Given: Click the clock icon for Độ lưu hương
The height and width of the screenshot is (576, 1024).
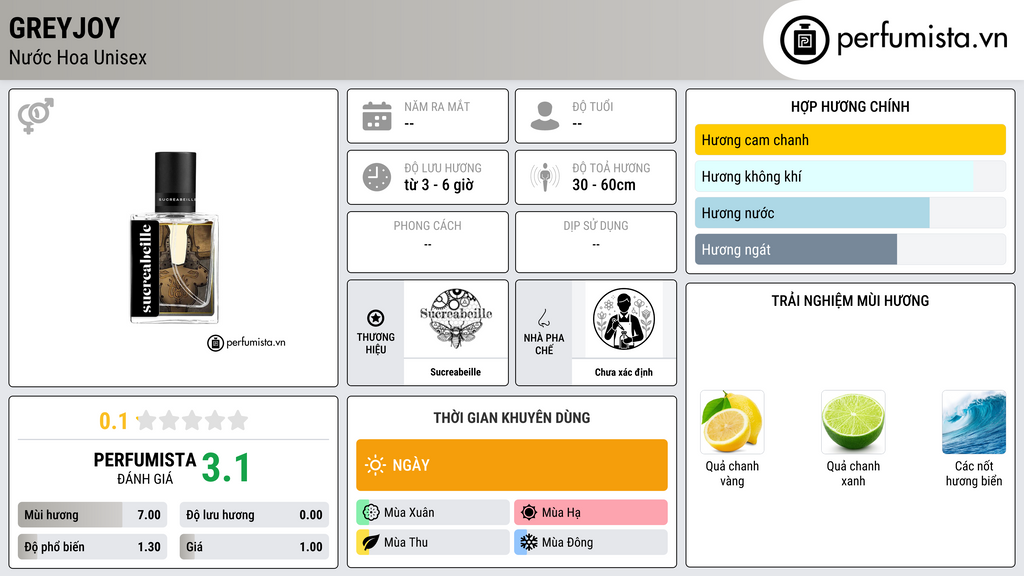Looking at the screenshot, I should (x=377, y=177).
